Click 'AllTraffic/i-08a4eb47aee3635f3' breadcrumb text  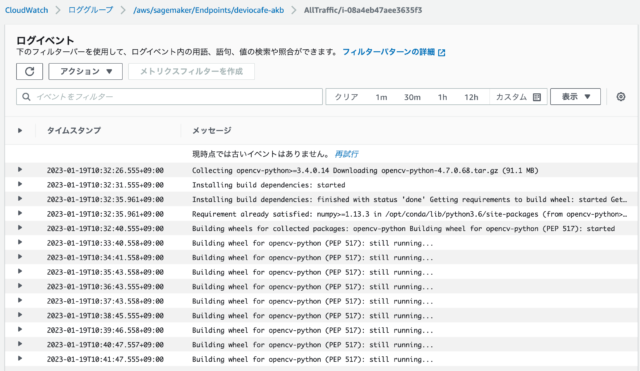363,10
